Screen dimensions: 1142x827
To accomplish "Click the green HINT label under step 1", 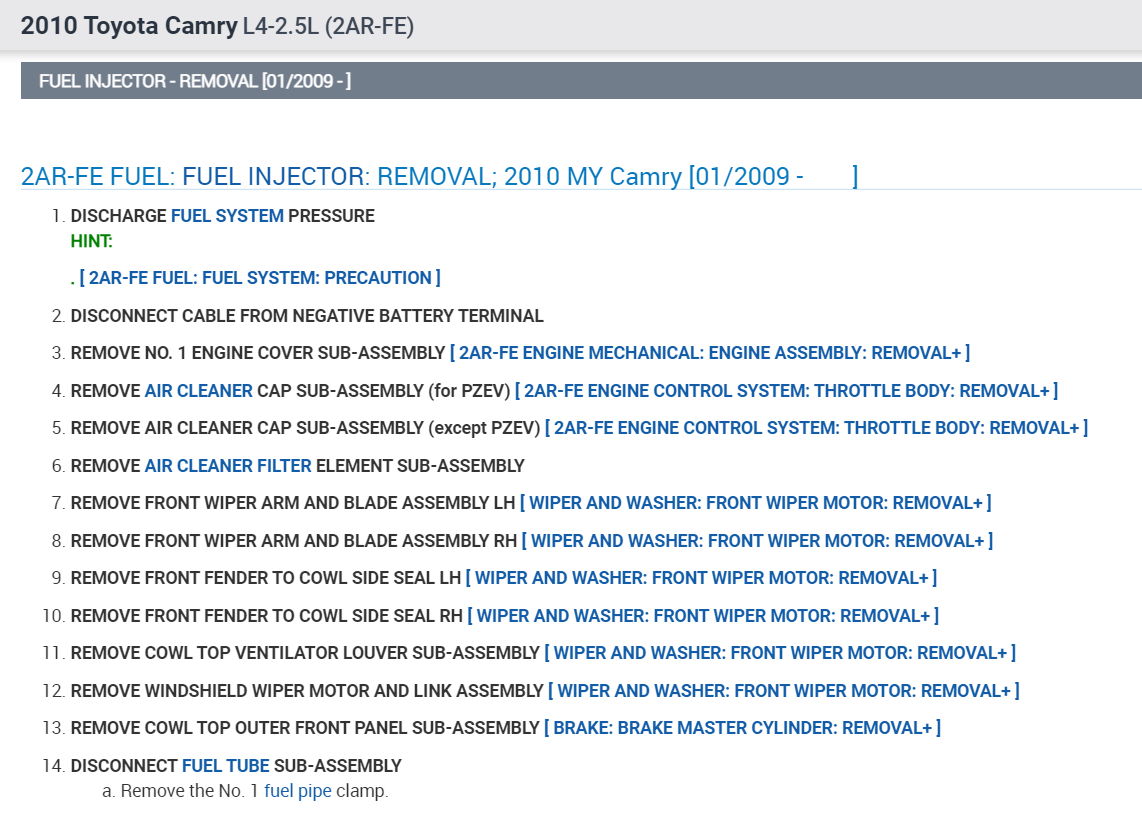I will (x=92, y=241).
